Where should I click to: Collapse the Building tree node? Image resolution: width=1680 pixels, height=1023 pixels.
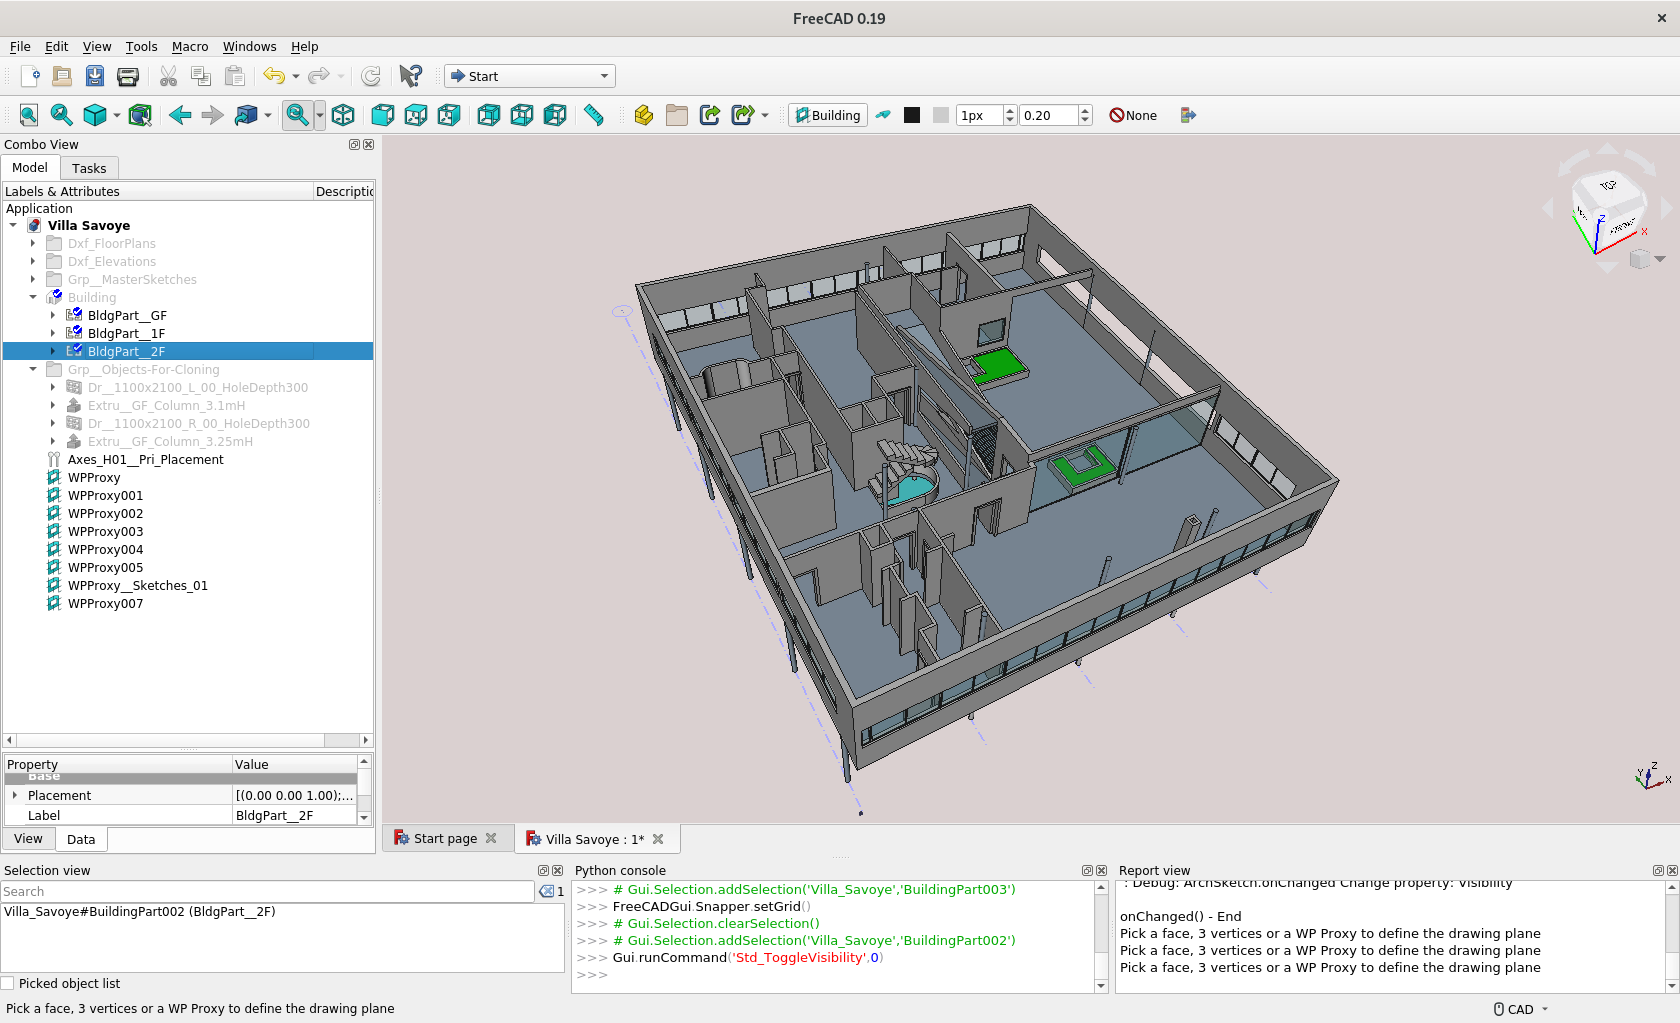coord(33,297)
